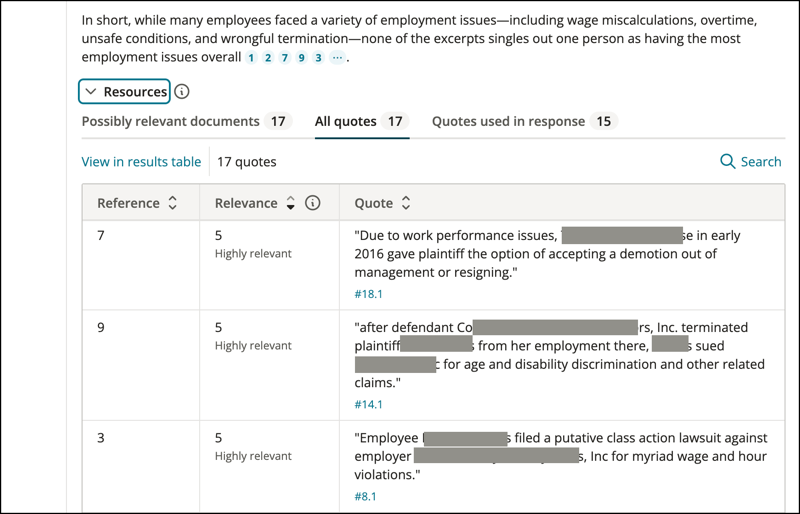
Task: Sort by the Quote column arrows
Action: coord(406,203)
